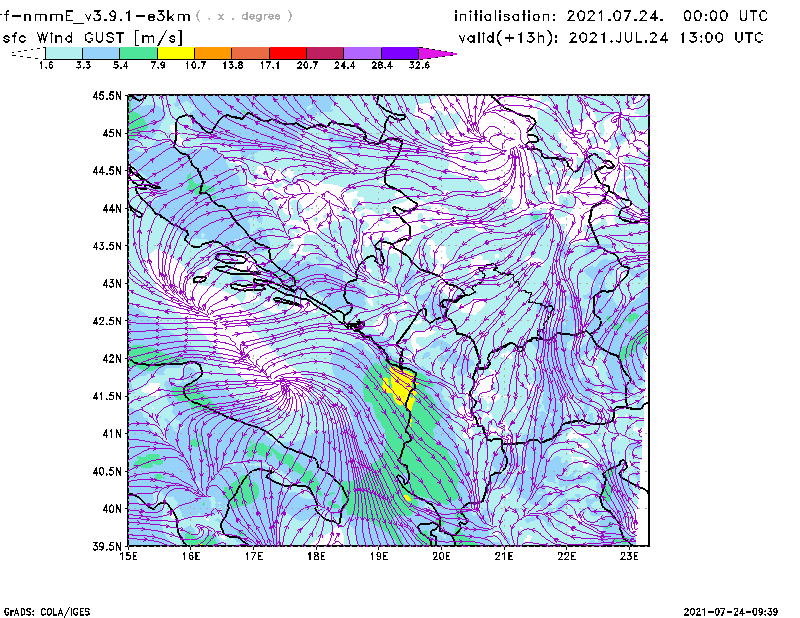Screen dimensions: 800x618
Task: Select the violet 28.4–32.6 legend swatch
Action: (400, 53)
